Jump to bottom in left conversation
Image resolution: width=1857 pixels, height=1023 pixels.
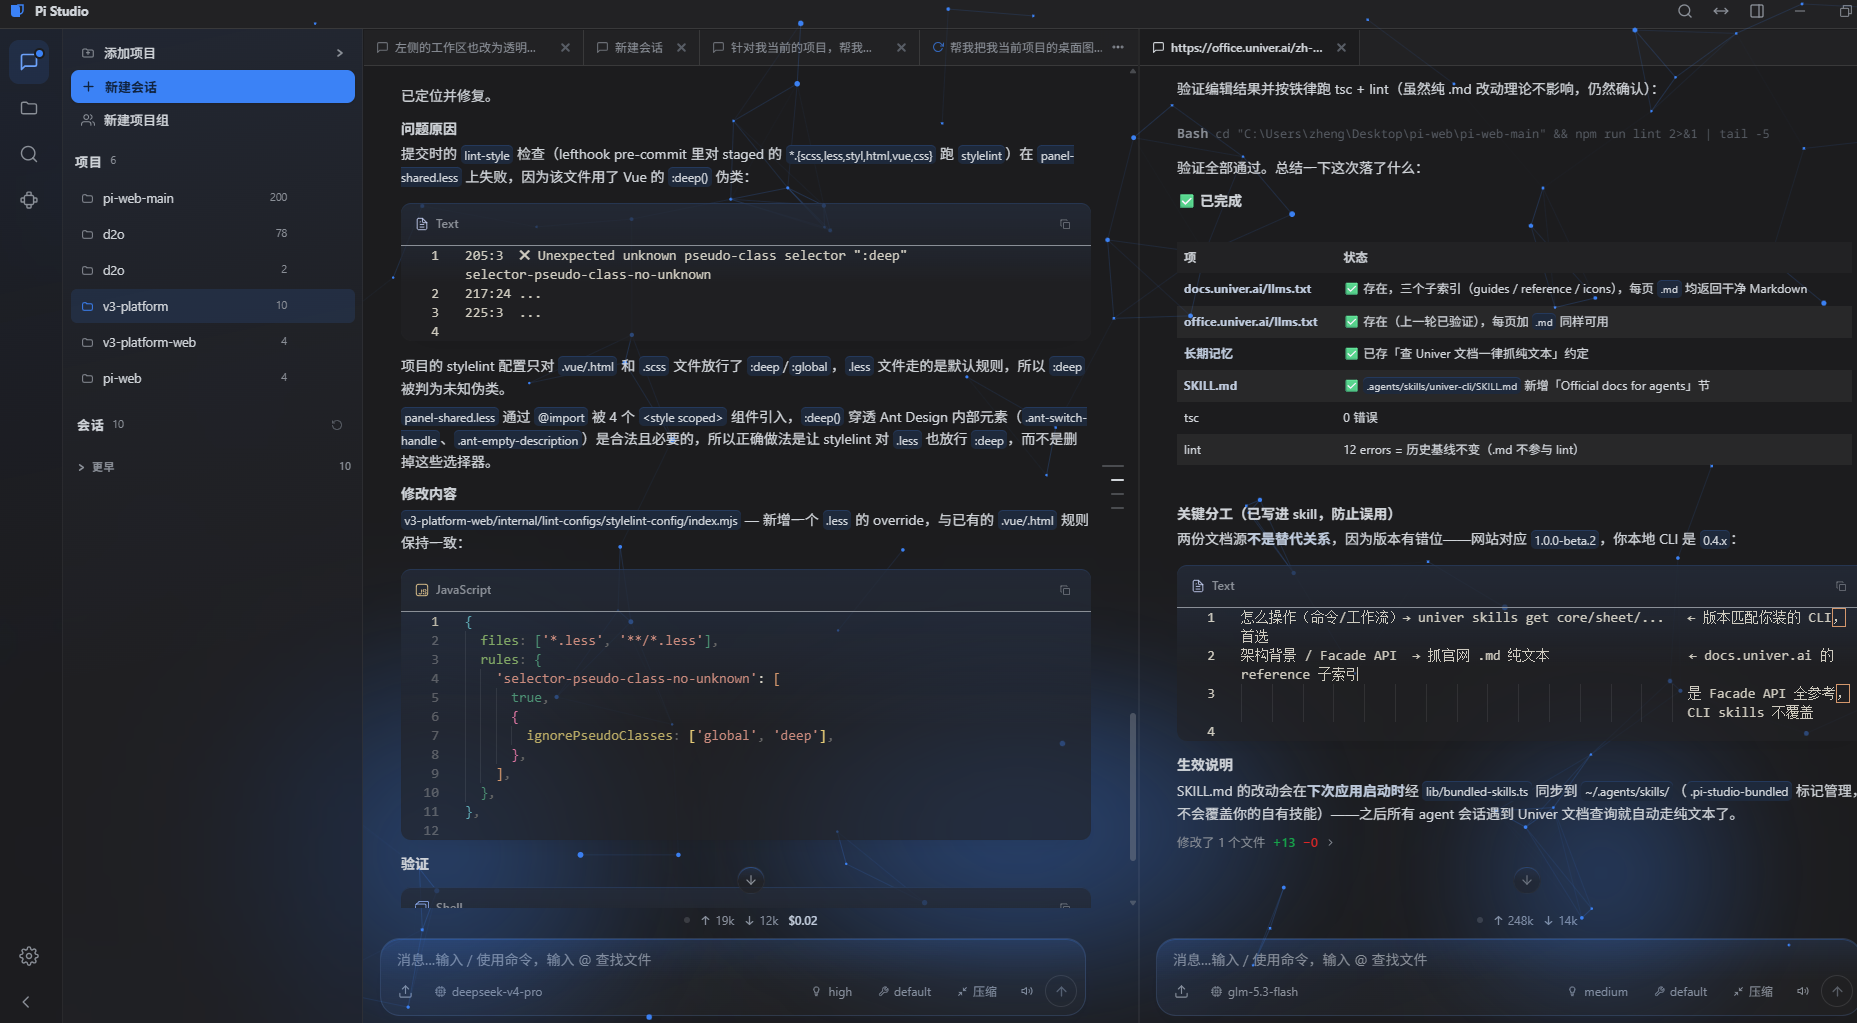pyautogui.click(x=751, y=880)
